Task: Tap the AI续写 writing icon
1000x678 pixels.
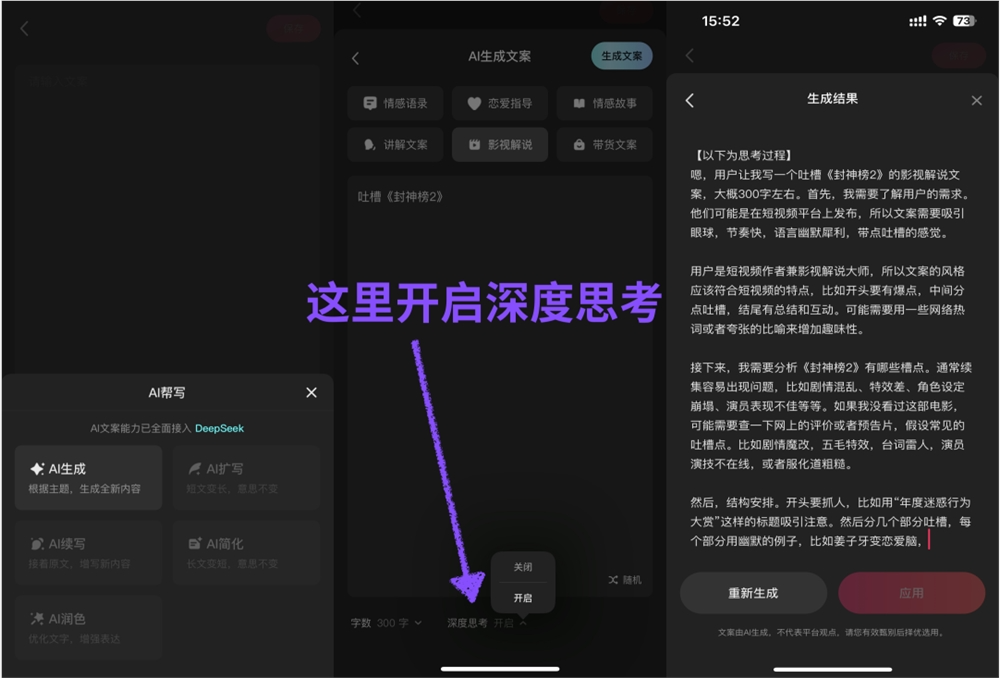Action: tap(38, 541)
